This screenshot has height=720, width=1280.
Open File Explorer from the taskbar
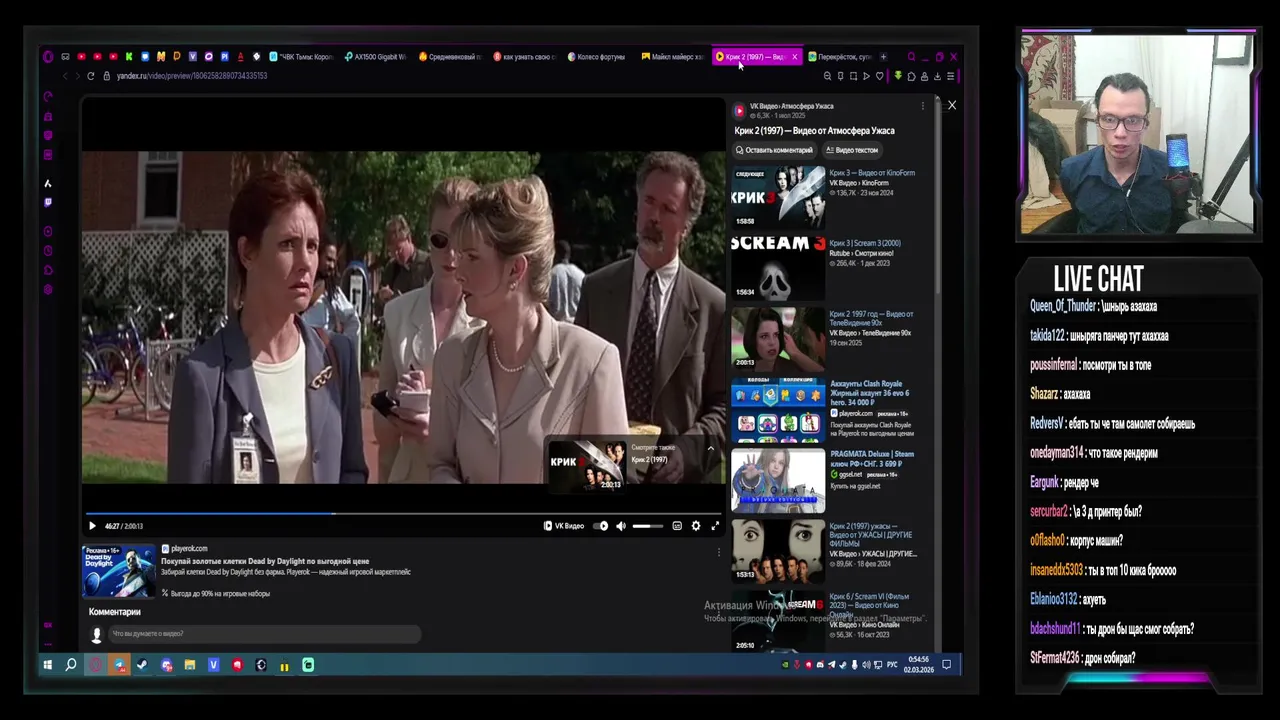coord(190,665)
